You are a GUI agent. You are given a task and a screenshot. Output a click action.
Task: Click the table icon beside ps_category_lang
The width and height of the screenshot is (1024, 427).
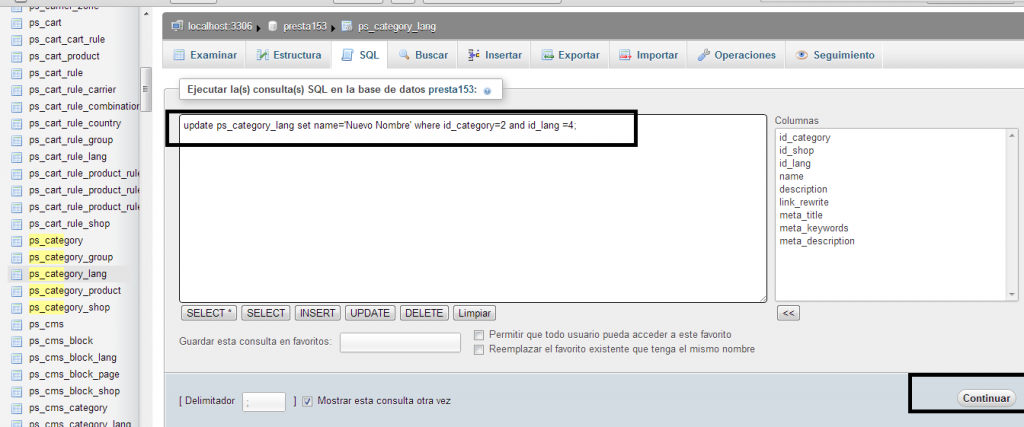coord(16,274)
